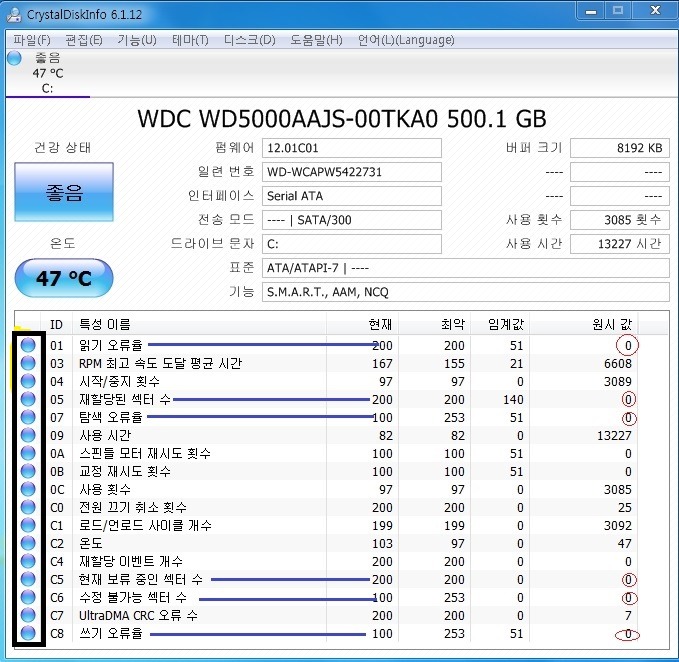Click the 펌웨어 field showing 12.01C01
The height and width of the screenshot is (662, 679).
coord(350,148)
